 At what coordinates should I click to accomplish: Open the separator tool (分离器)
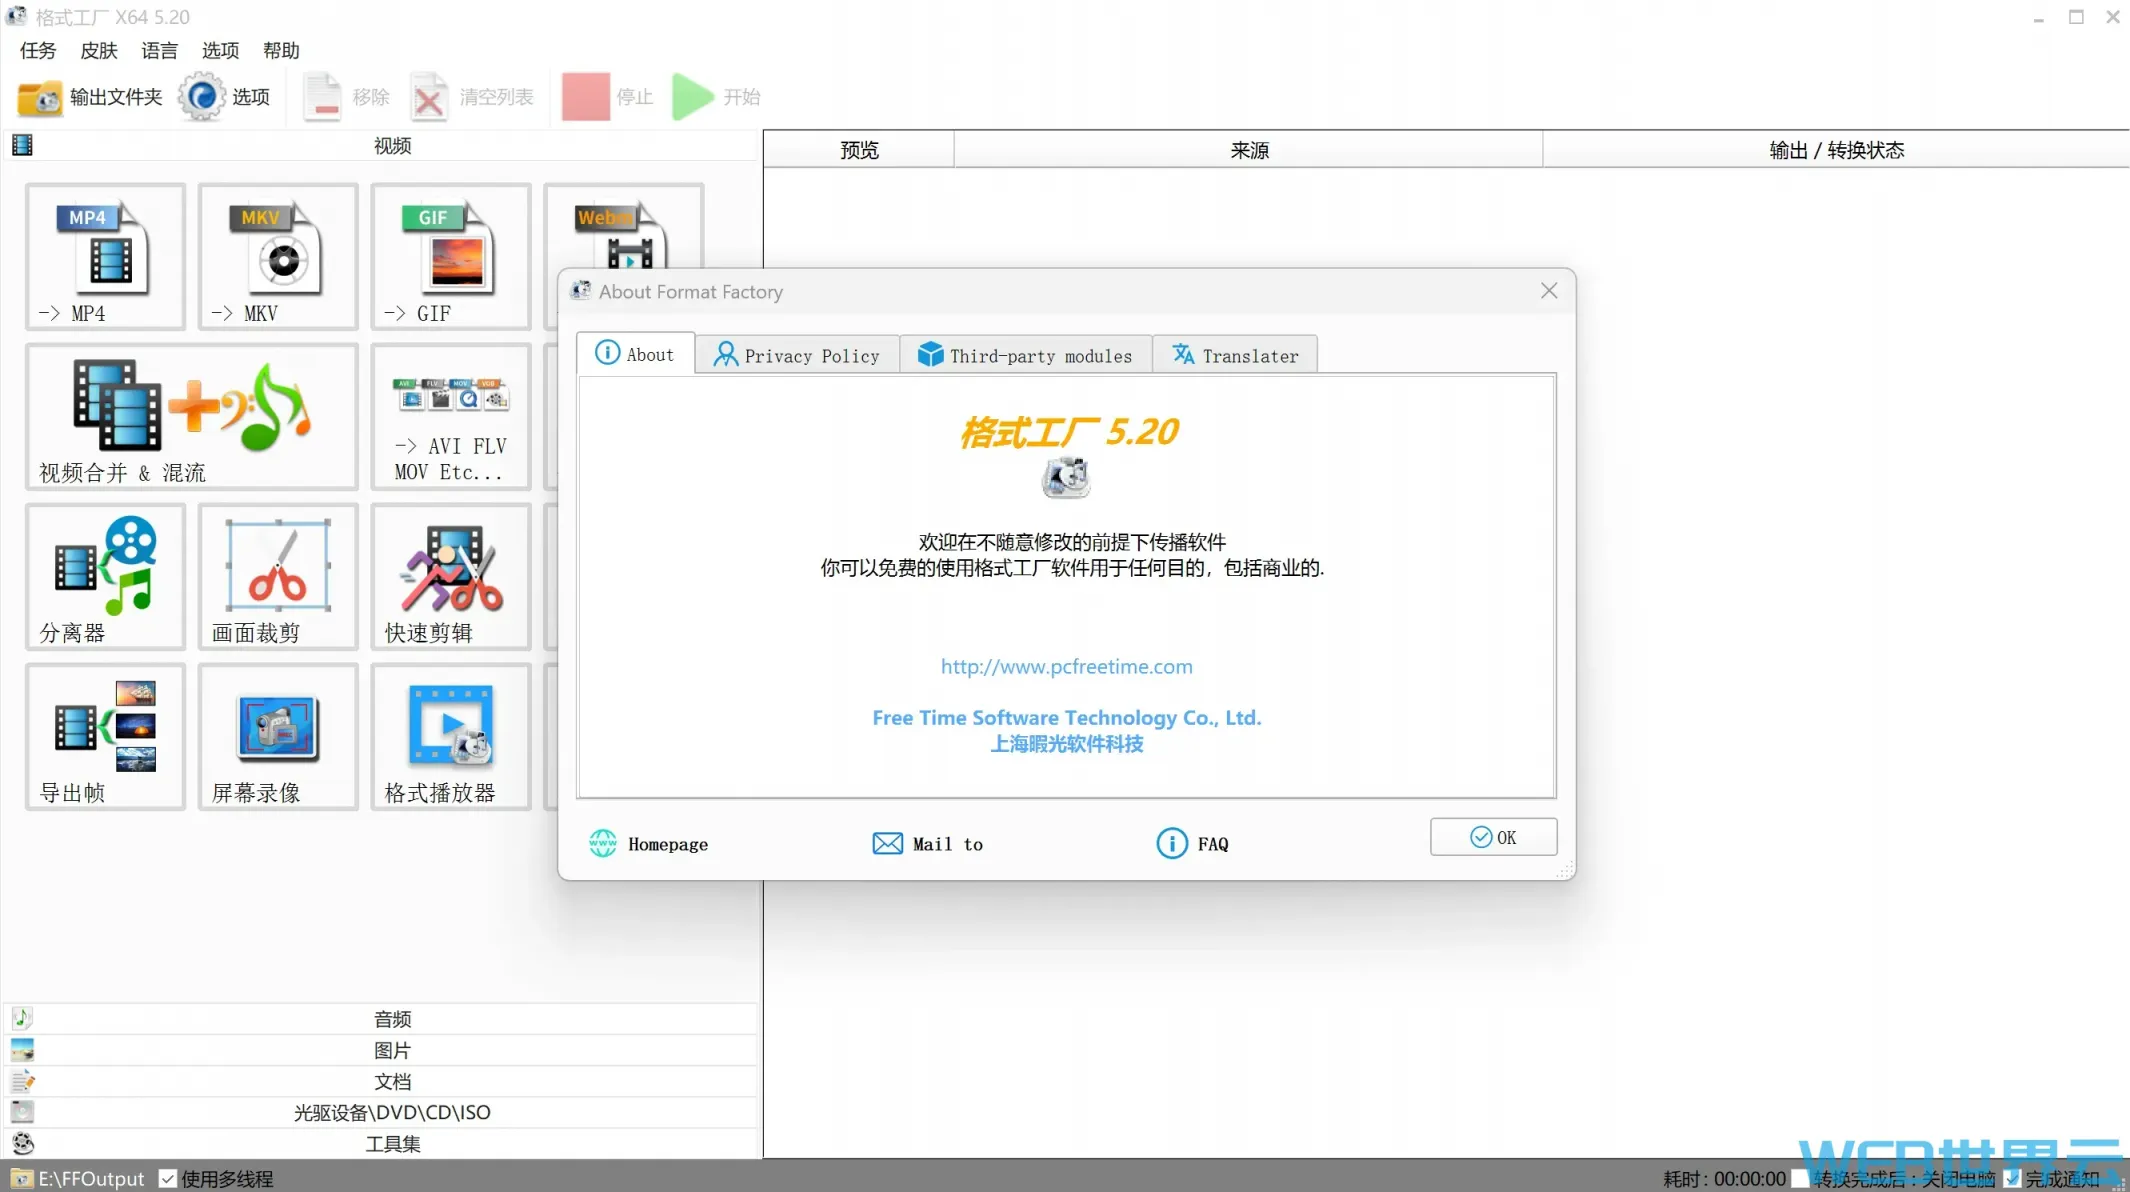[x=105, y=577]
